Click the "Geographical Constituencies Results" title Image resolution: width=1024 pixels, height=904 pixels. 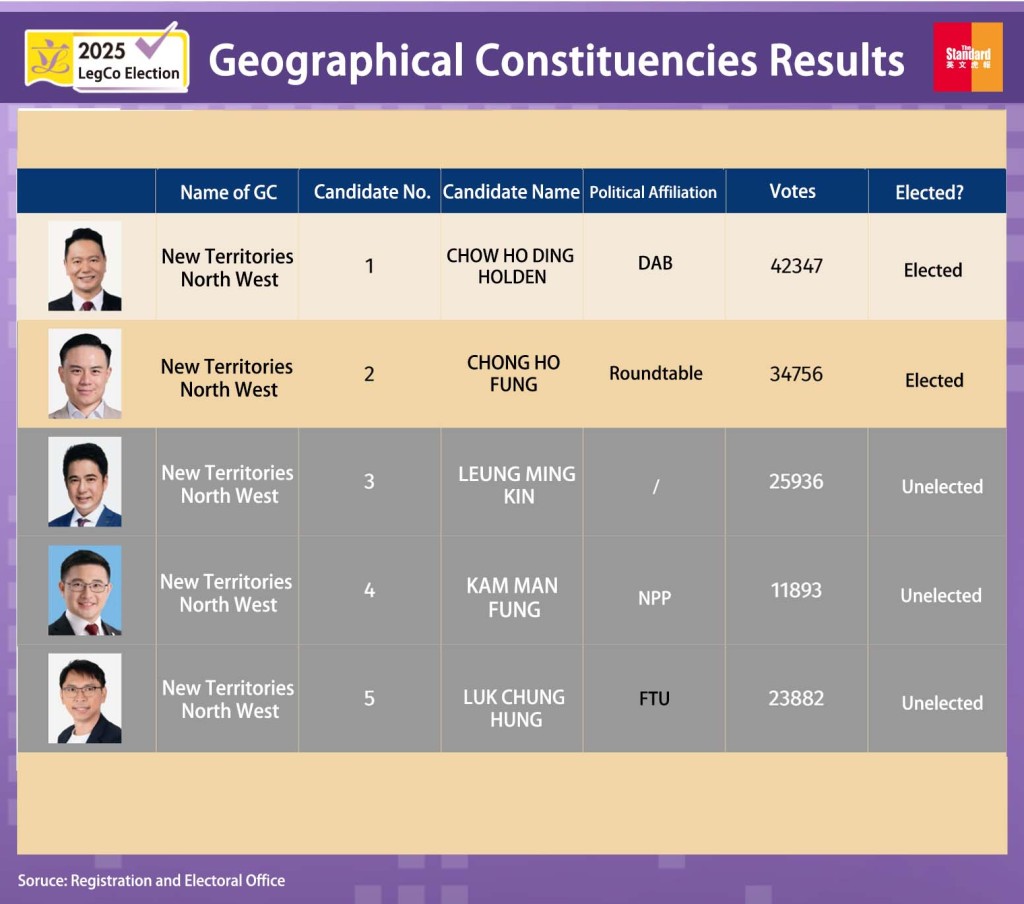[x=556, y=61]
